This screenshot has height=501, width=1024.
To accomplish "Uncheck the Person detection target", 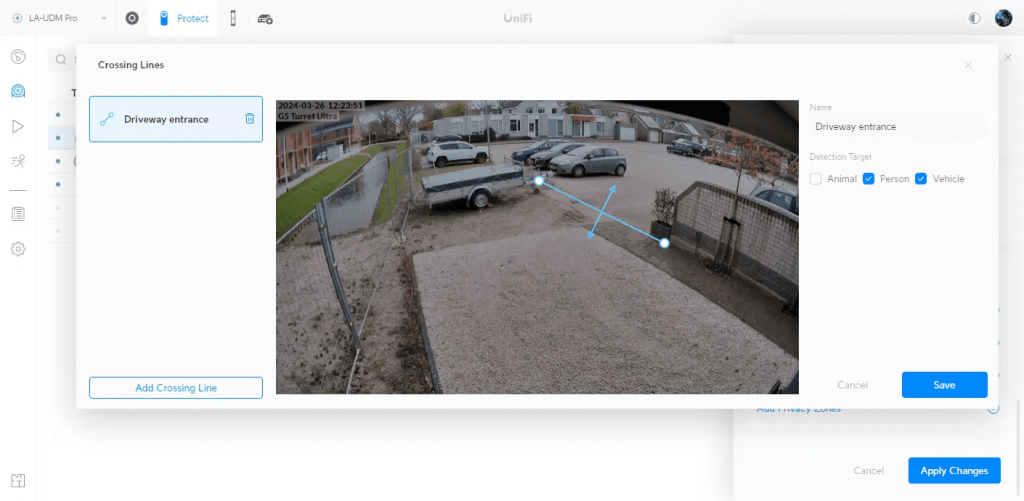I will pyautogui.click(x=869, y=179).
